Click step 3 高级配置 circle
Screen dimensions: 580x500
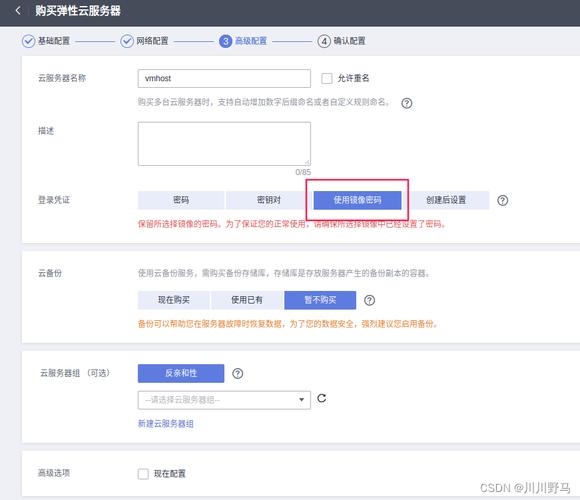click(x=226, y=41)
